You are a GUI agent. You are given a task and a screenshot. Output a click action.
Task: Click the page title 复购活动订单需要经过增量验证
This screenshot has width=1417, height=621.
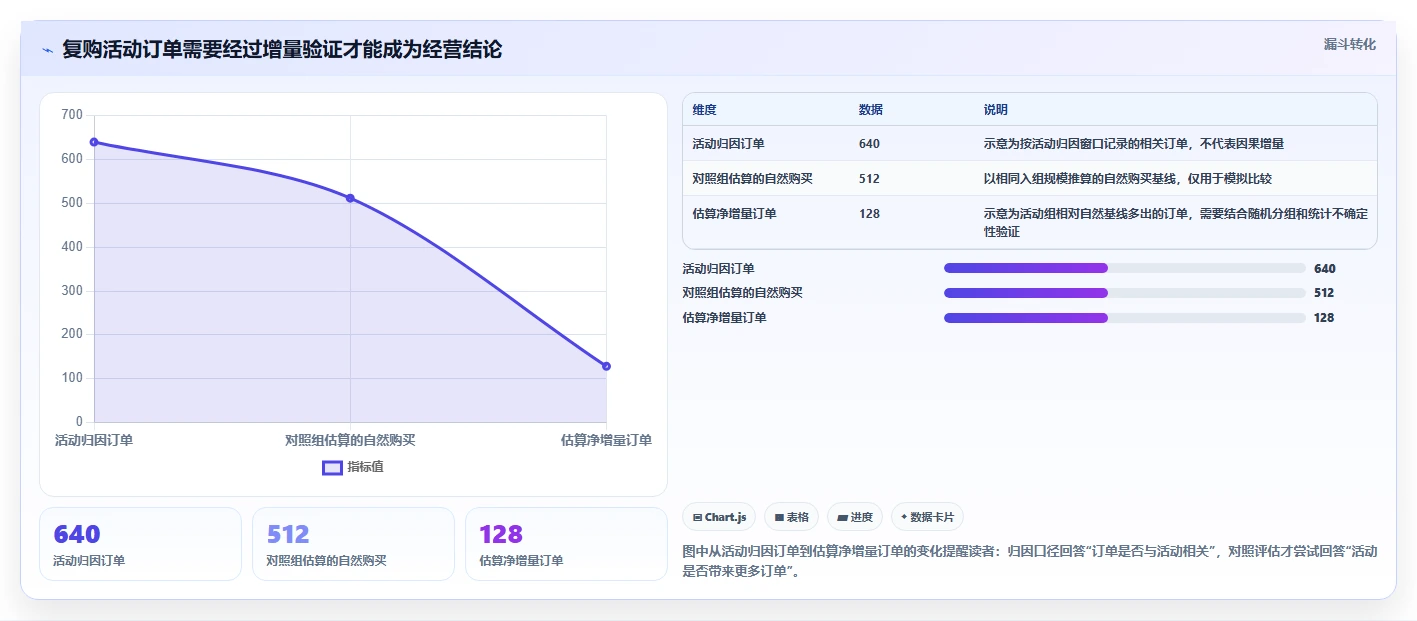(x=282, y=49)
